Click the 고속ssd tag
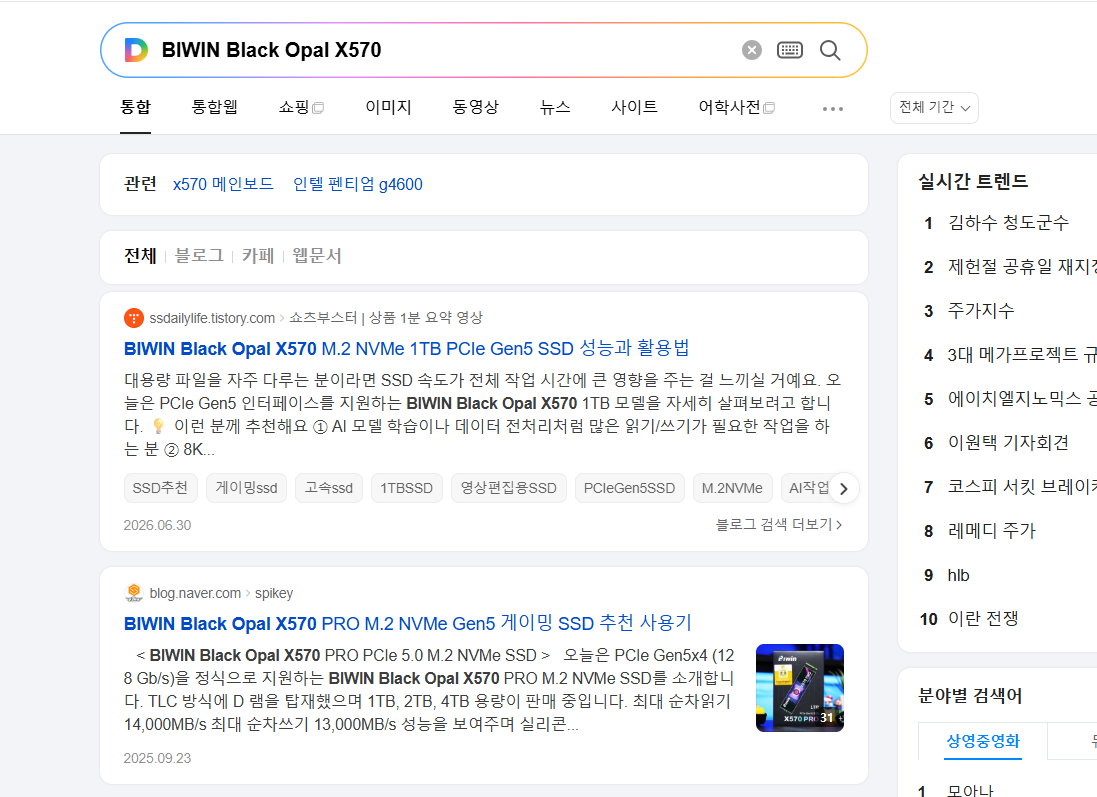The image size is (1097, 797). pos(329,488)
